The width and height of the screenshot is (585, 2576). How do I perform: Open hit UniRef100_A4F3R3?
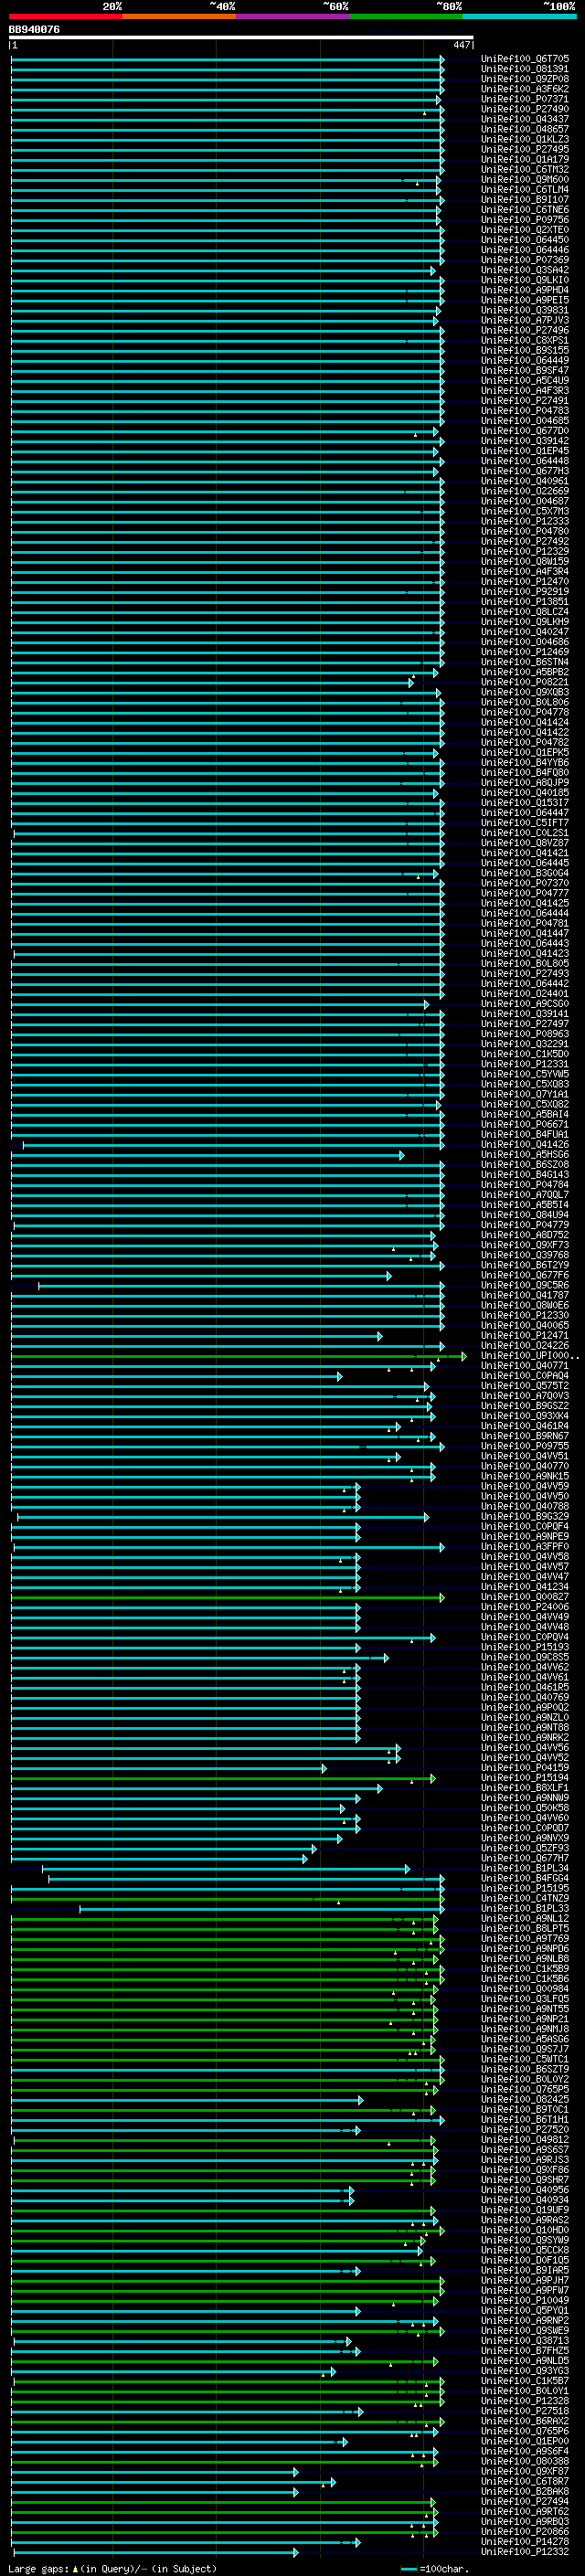pos(525,391)
